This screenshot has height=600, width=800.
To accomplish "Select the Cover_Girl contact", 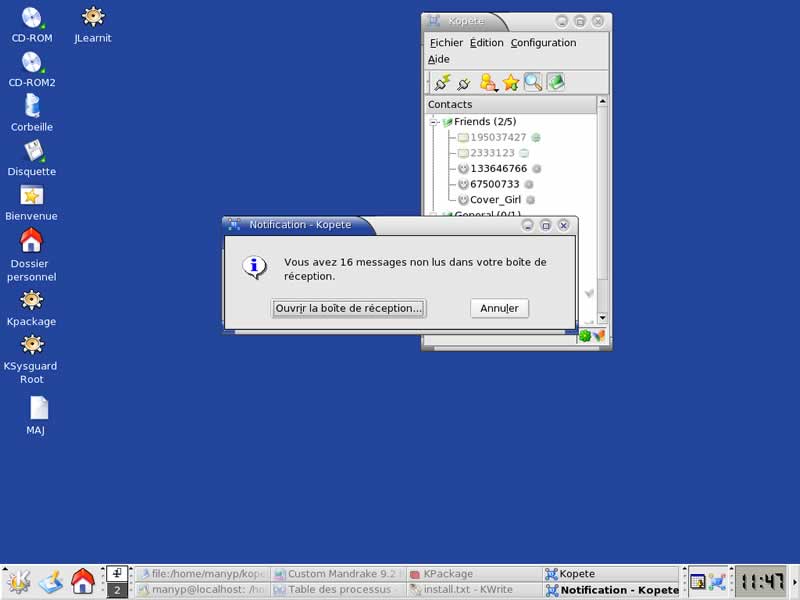I will point(495,199).
